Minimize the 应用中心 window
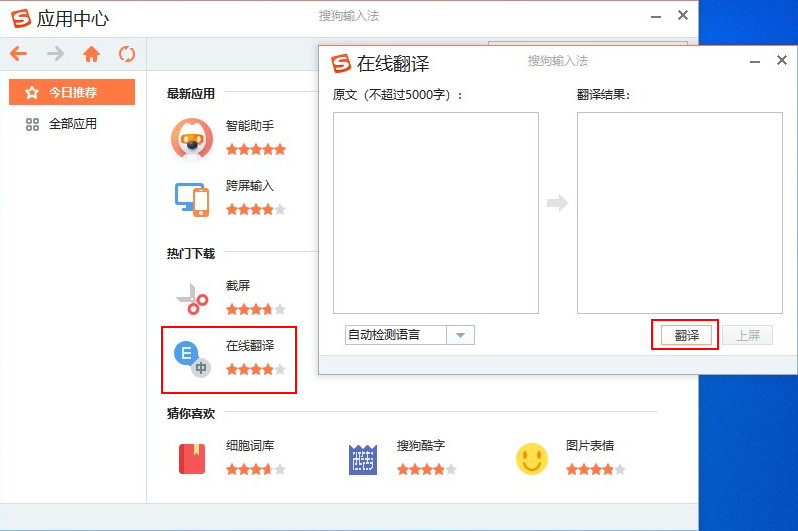Image resolution: width=798 pixels, height=531 pixels. [656, 17]
